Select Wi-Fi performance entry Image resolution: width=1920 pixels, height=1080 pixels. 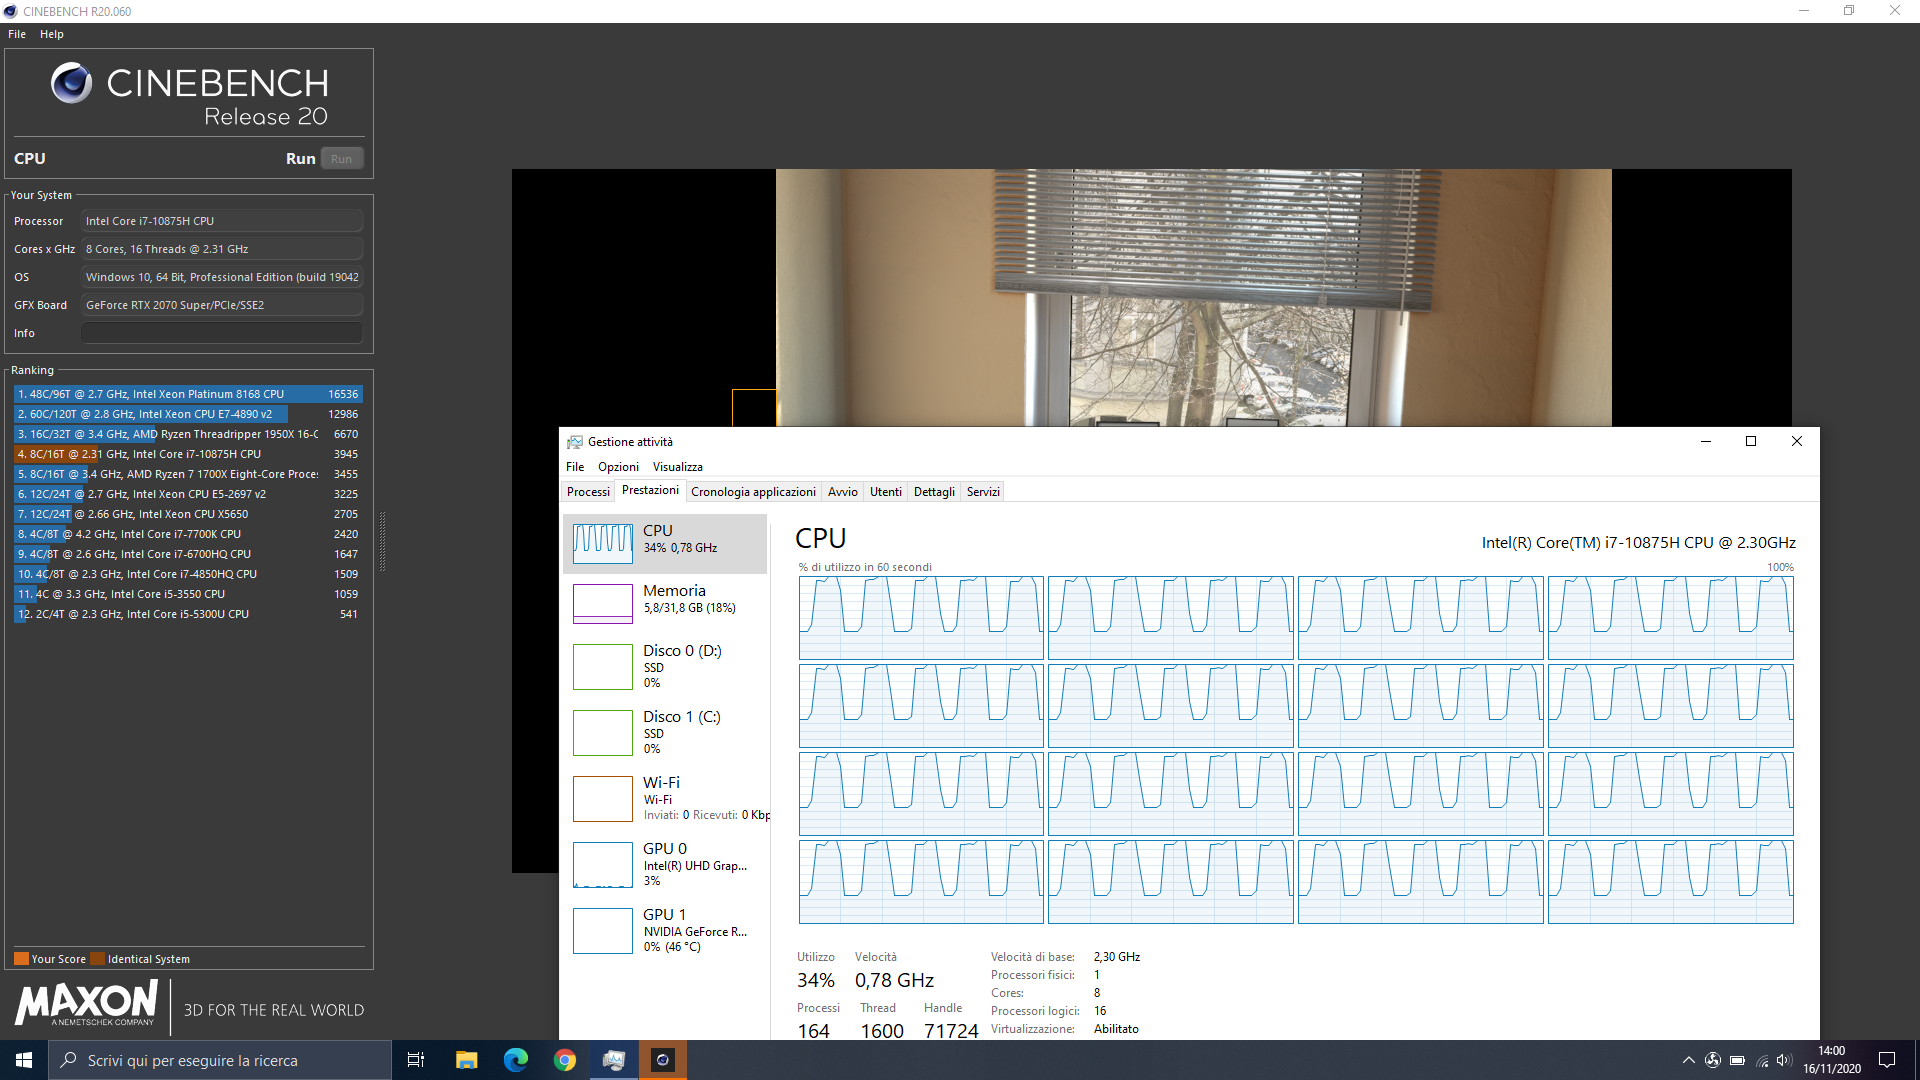tap(665, 798)
